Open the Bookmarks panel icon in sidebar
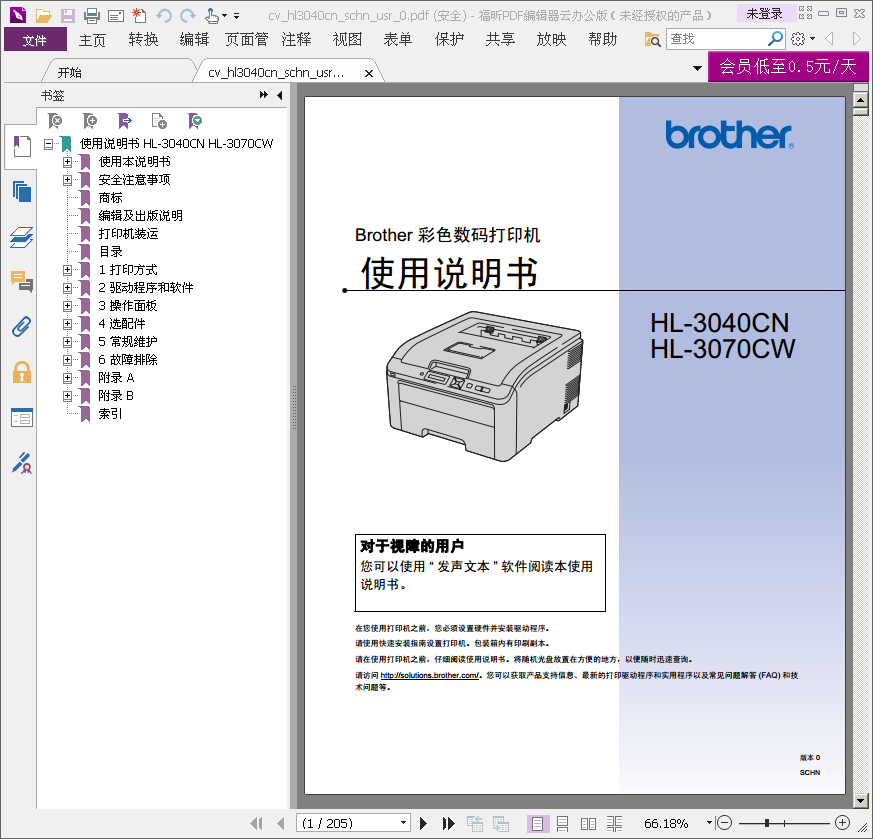 tap(22, 146)
